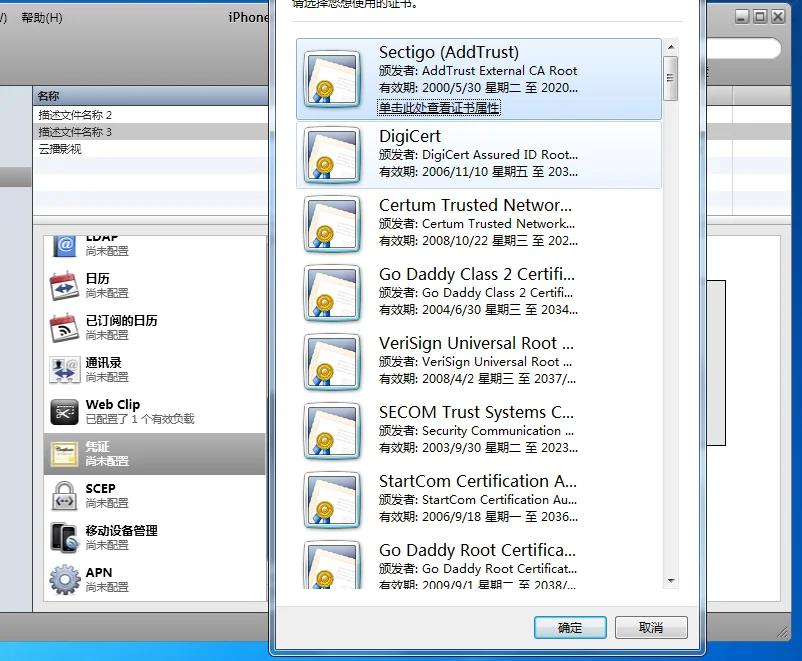The image size is (802, 661).
Task: Select the Certum Trusted Networ... title
Action: tap(475, 205)
